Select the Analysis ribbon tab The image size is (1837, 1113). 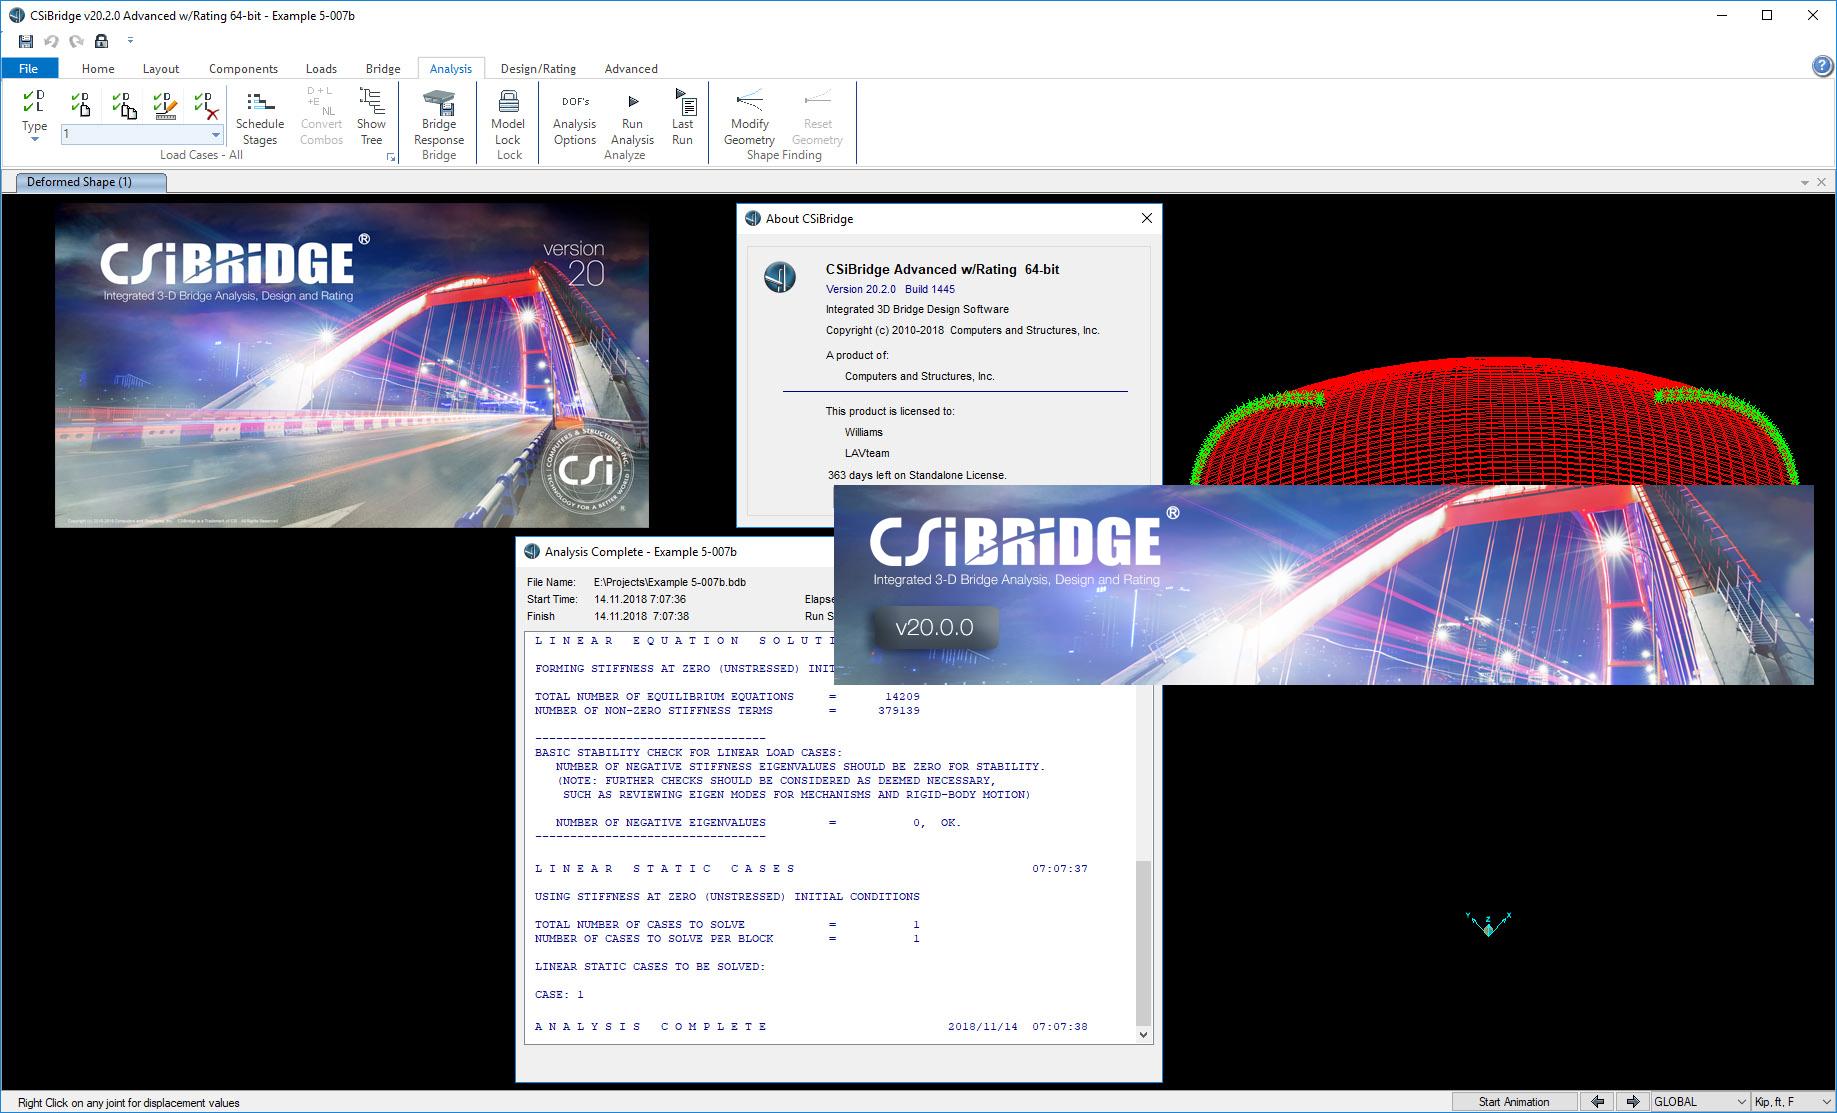451,68
